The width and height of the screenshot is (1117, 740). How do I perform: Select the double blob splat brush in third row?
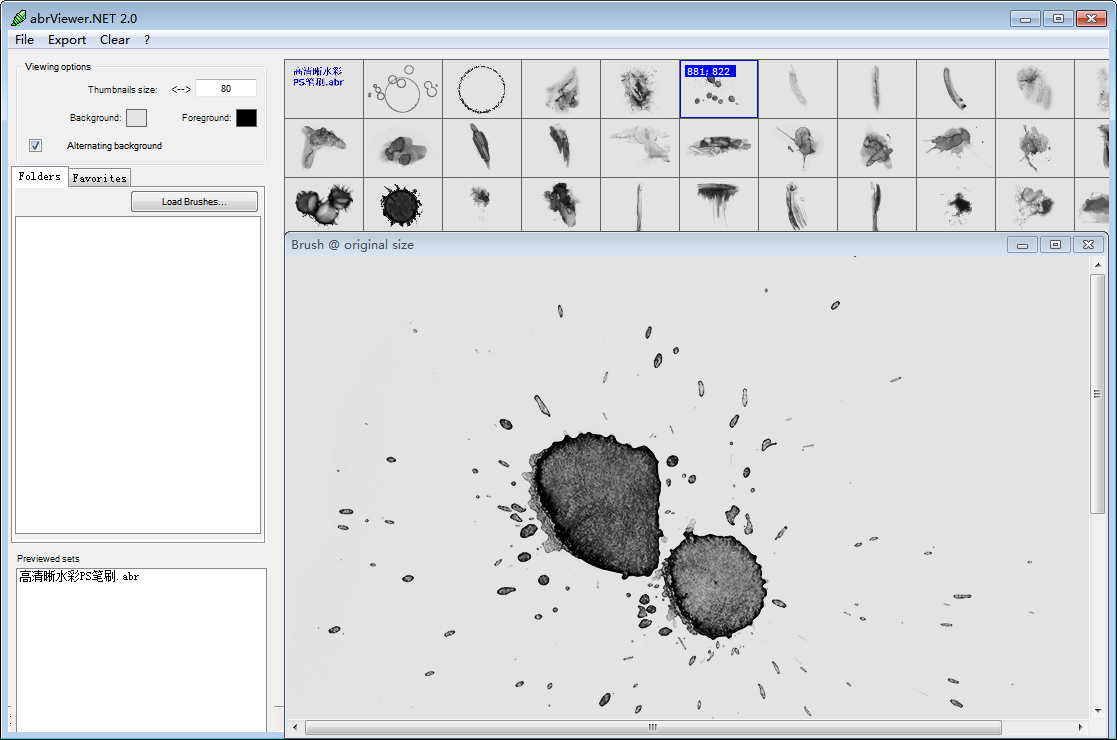tap(324, 205)
